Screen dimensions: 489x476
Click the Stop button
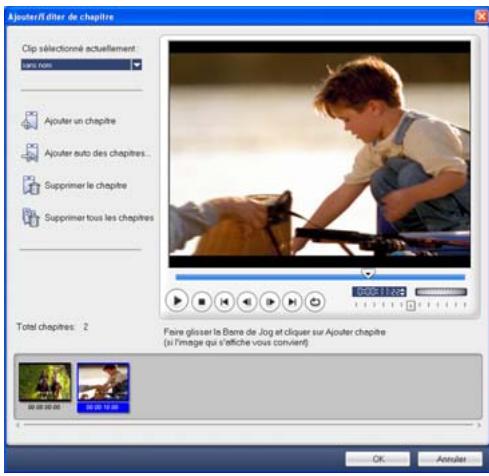(201, 302)
